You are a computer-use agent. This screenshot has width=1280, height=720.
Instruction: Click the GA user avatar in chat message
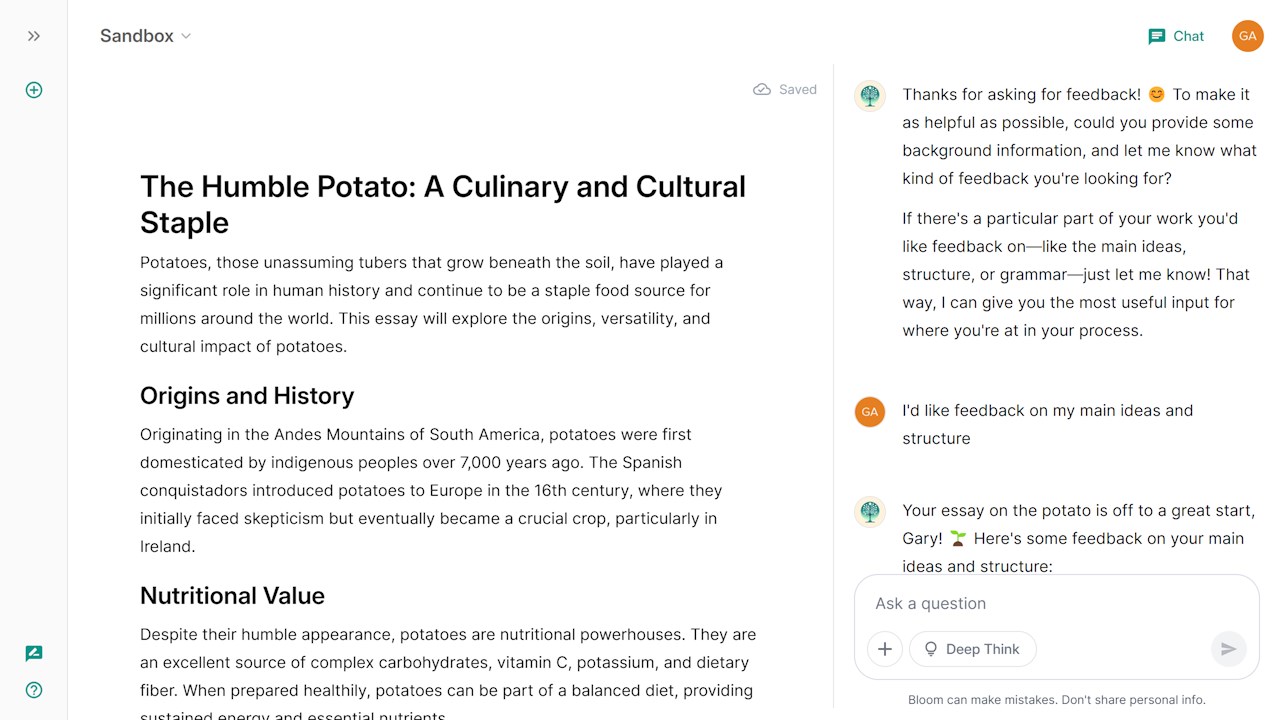[870, 412]
